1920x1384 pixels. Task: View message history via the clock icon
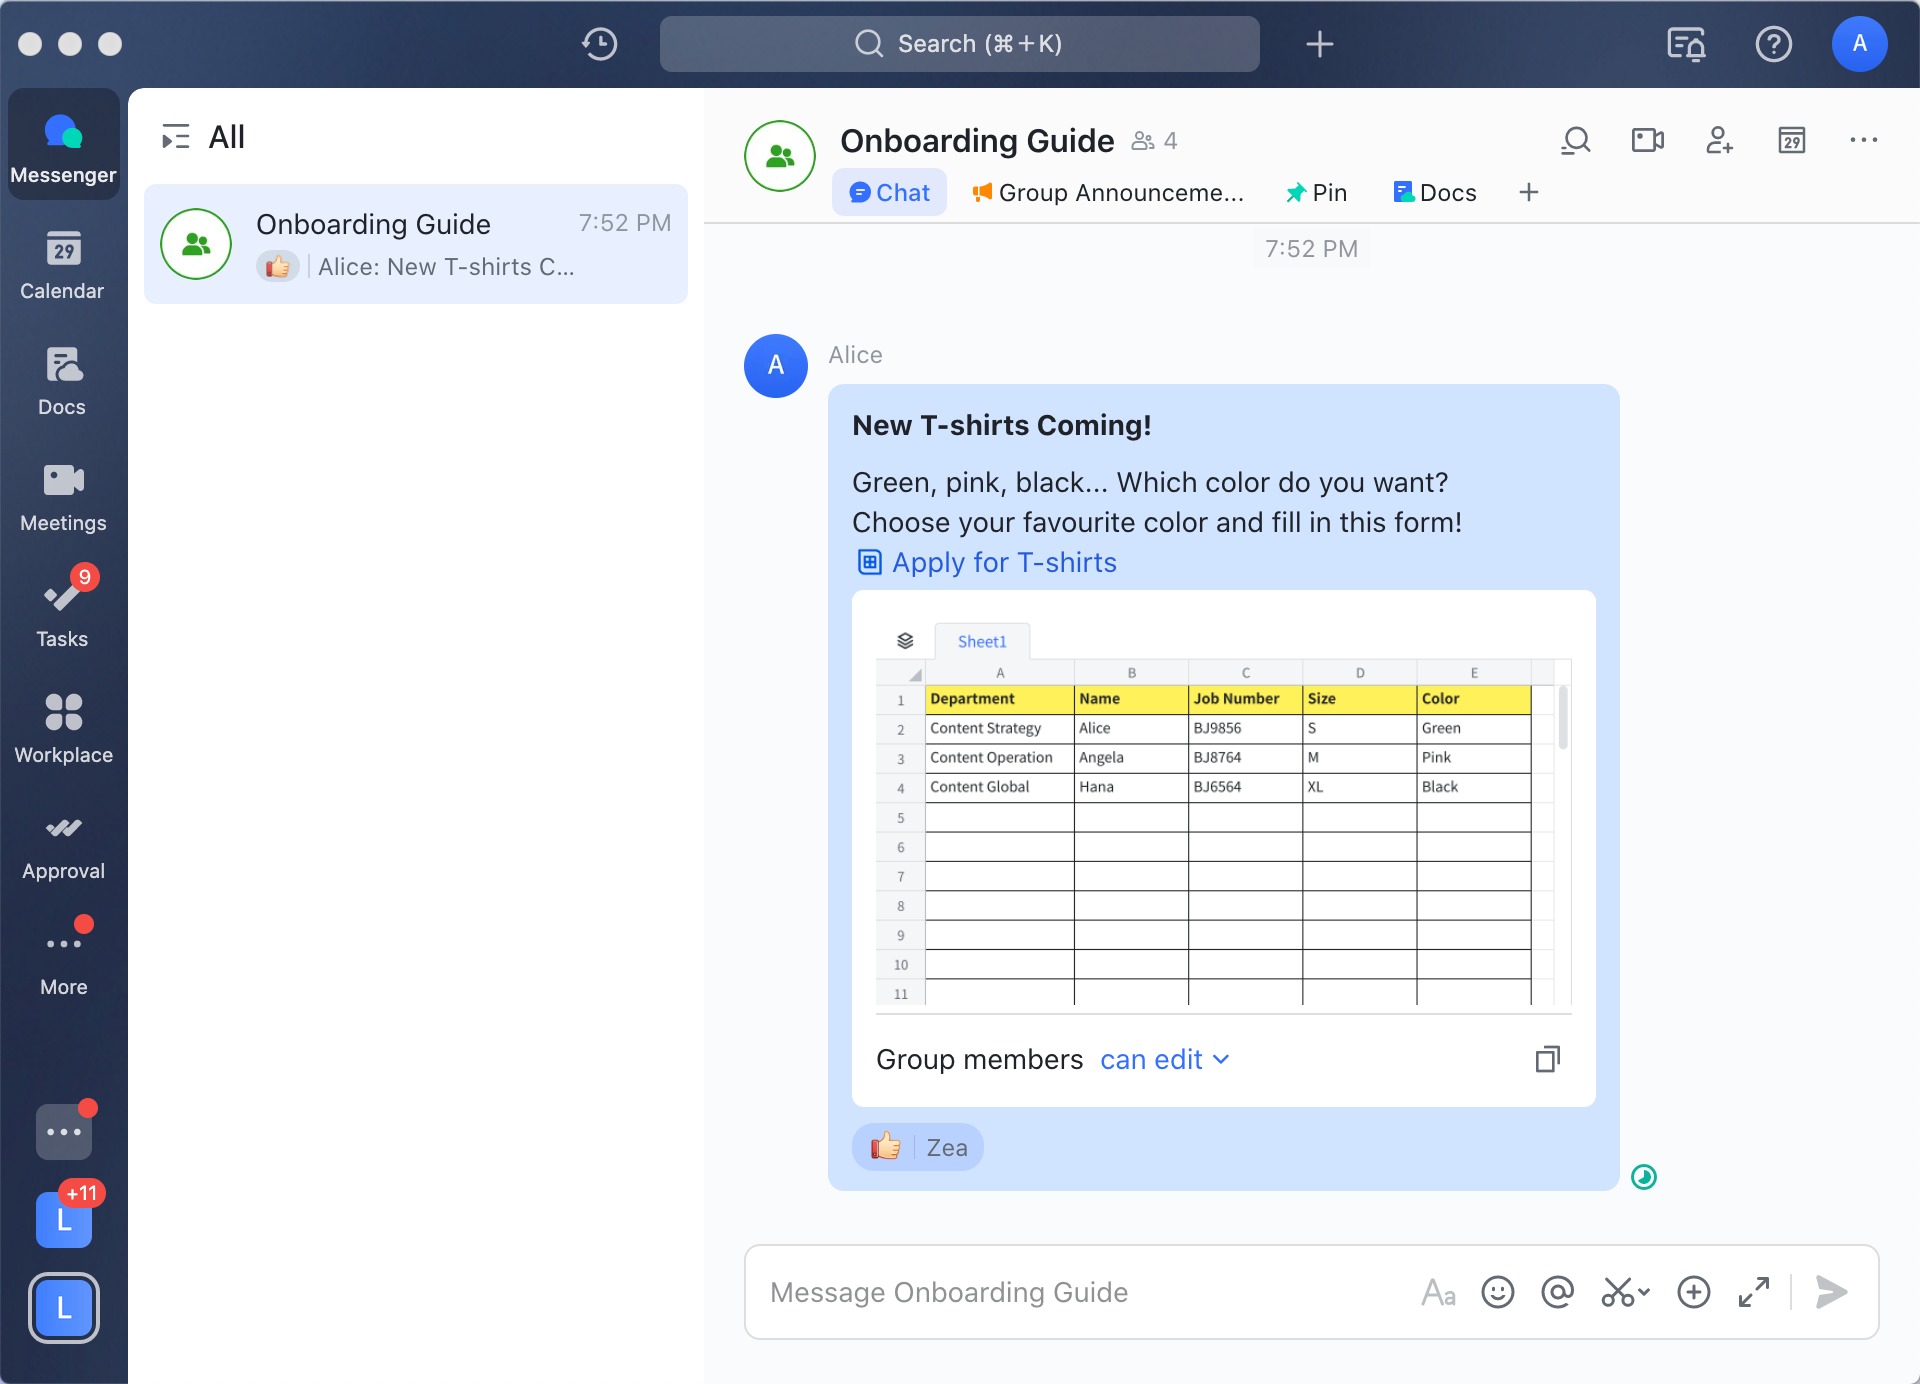click(598, 43)
